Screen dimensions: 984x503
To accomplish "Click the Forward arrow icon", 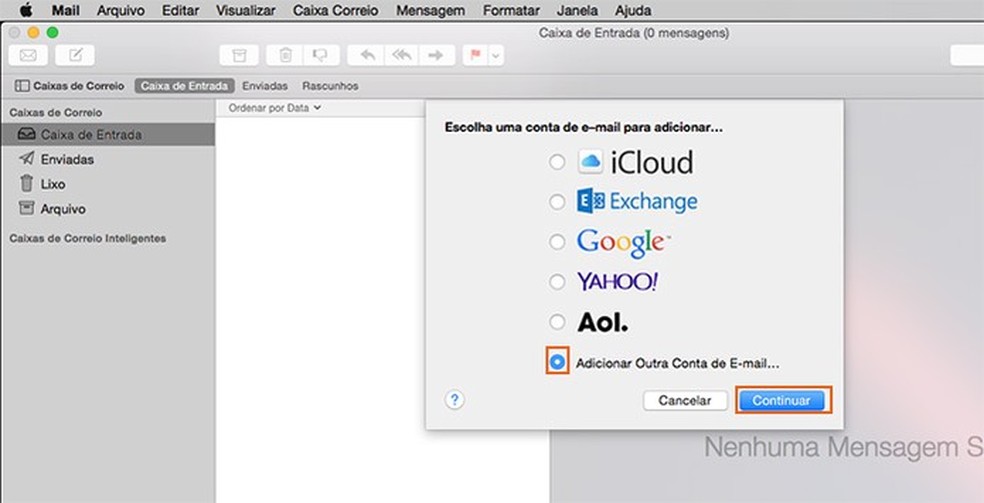I will pos(437,55).
